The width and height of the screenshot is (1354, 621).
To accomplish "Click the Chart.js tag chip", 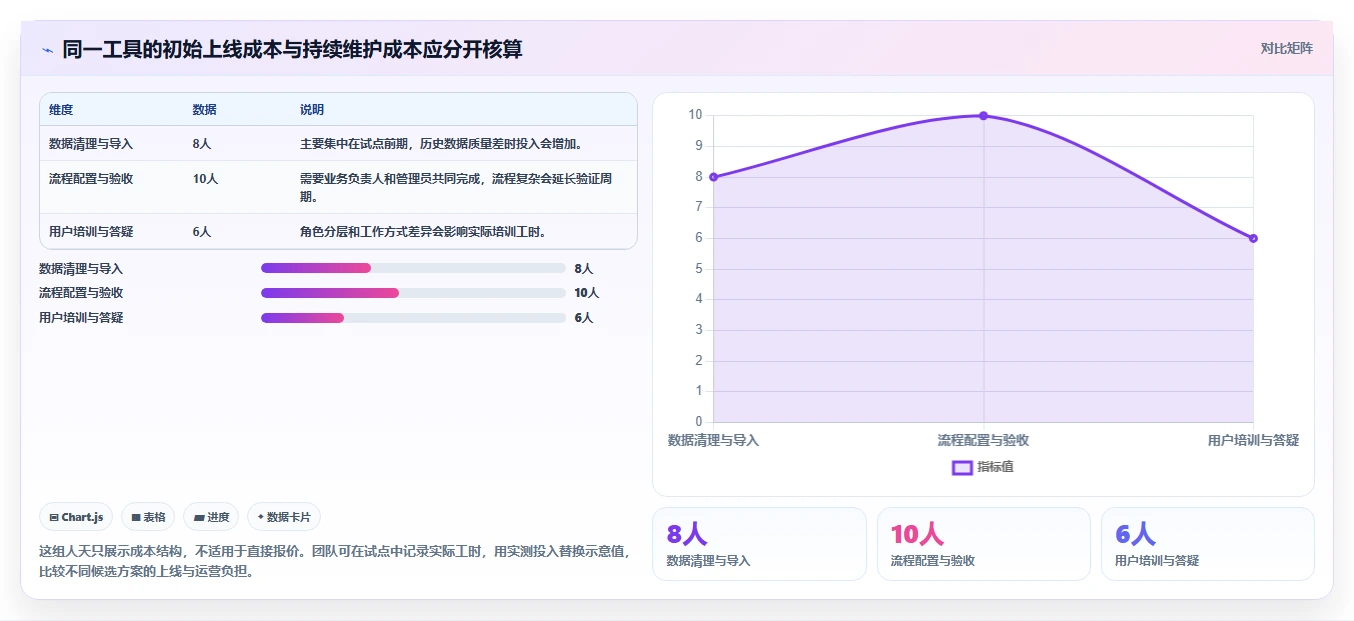I will (76, 517).
